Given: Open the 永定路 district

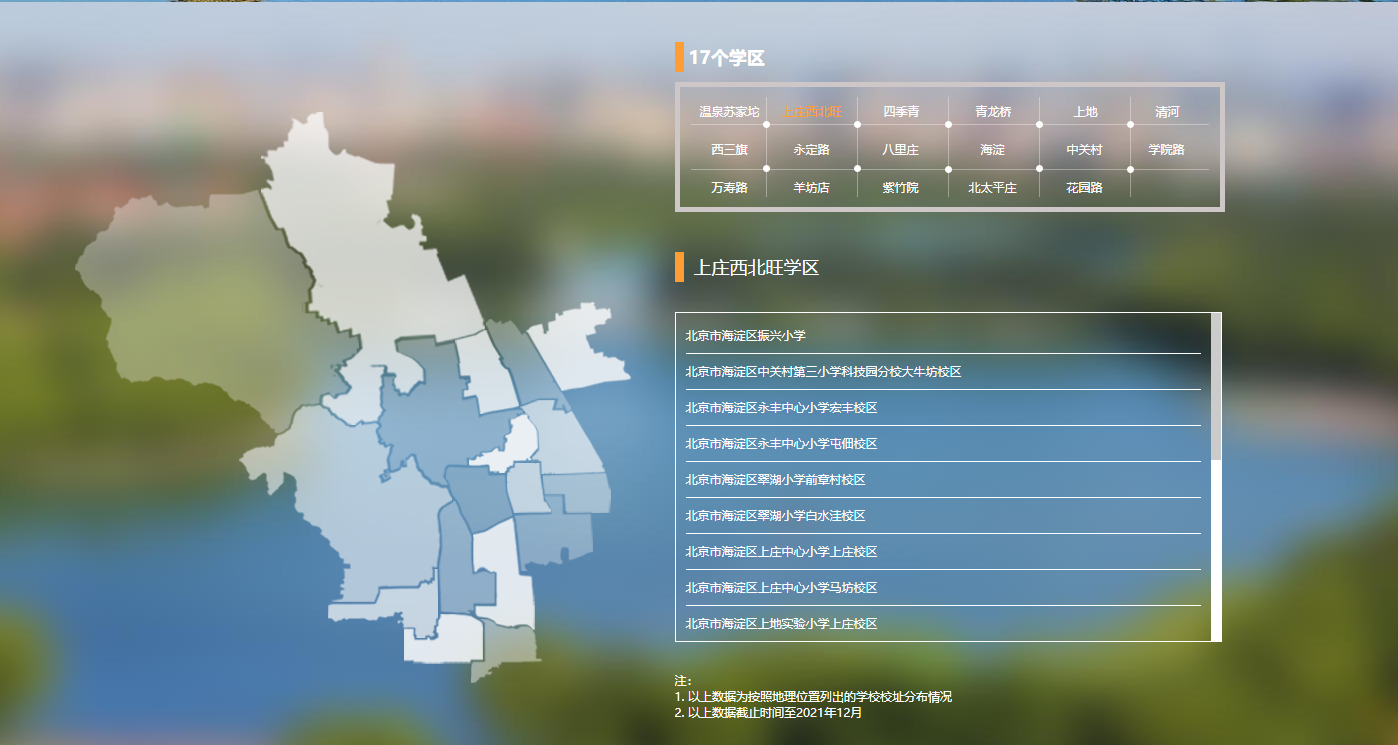Looking at the screenshot, I should tap(811, 150).
